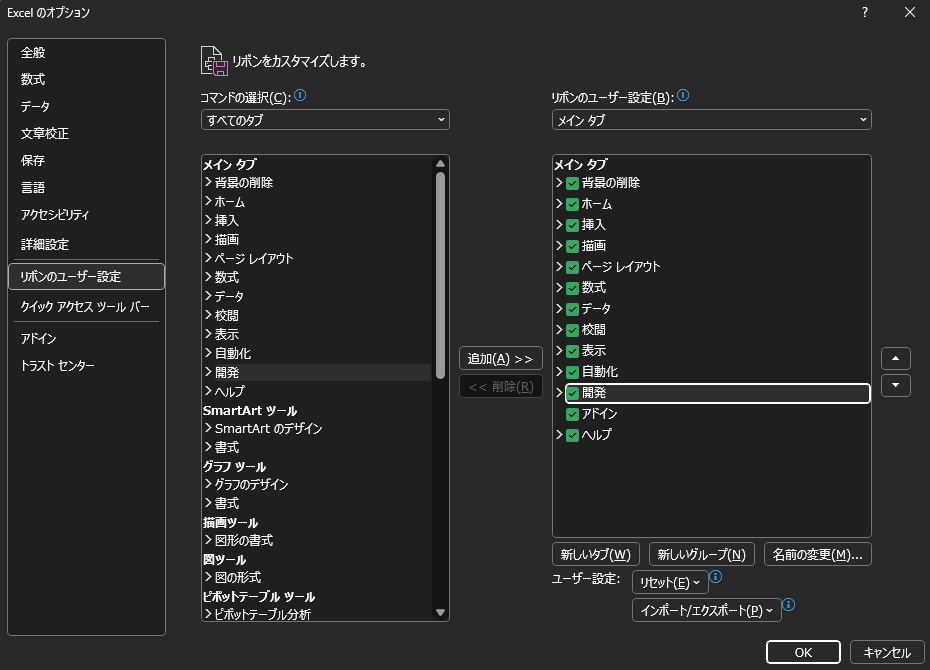930x670 pixels.
Task: Click the info icon next to インポート/エクスポート
Action: click(788, 604)
